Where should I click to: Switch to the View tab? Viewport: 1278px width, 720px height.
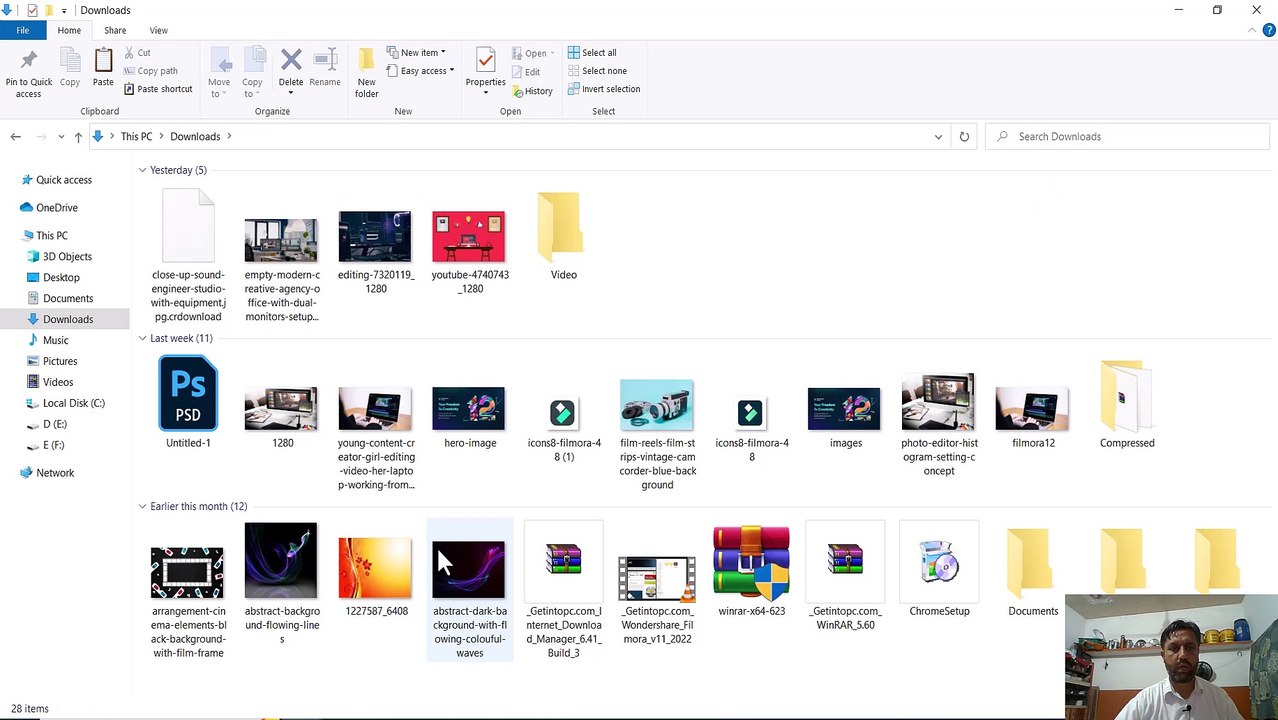coord(158,30)
